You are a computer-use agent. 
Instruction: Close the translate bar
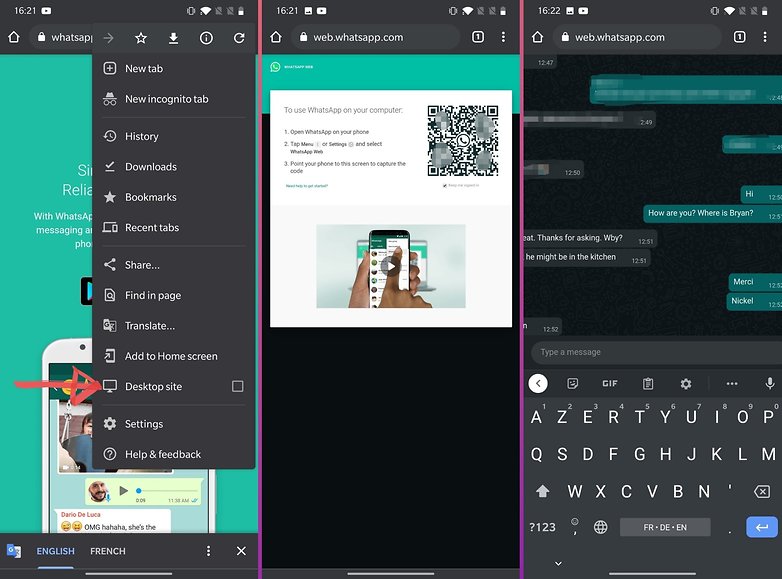coord(241,551)
